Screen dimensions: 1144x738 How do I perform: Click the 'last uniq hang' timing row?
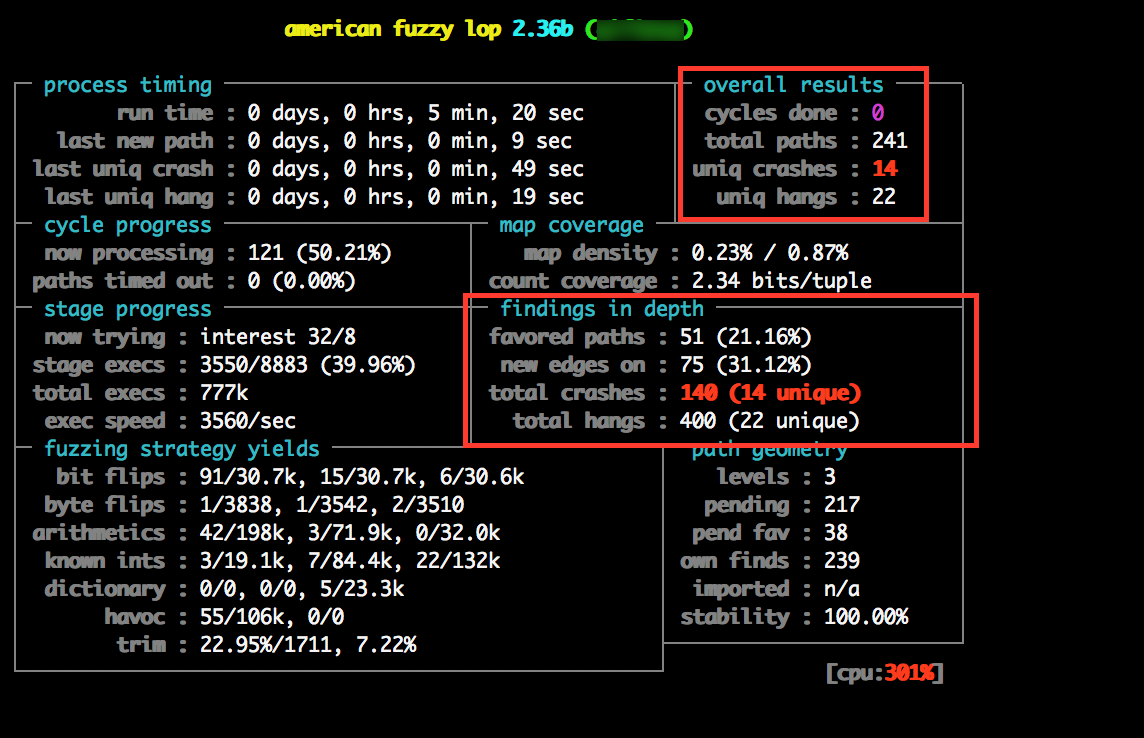click(x=314, y=197)
